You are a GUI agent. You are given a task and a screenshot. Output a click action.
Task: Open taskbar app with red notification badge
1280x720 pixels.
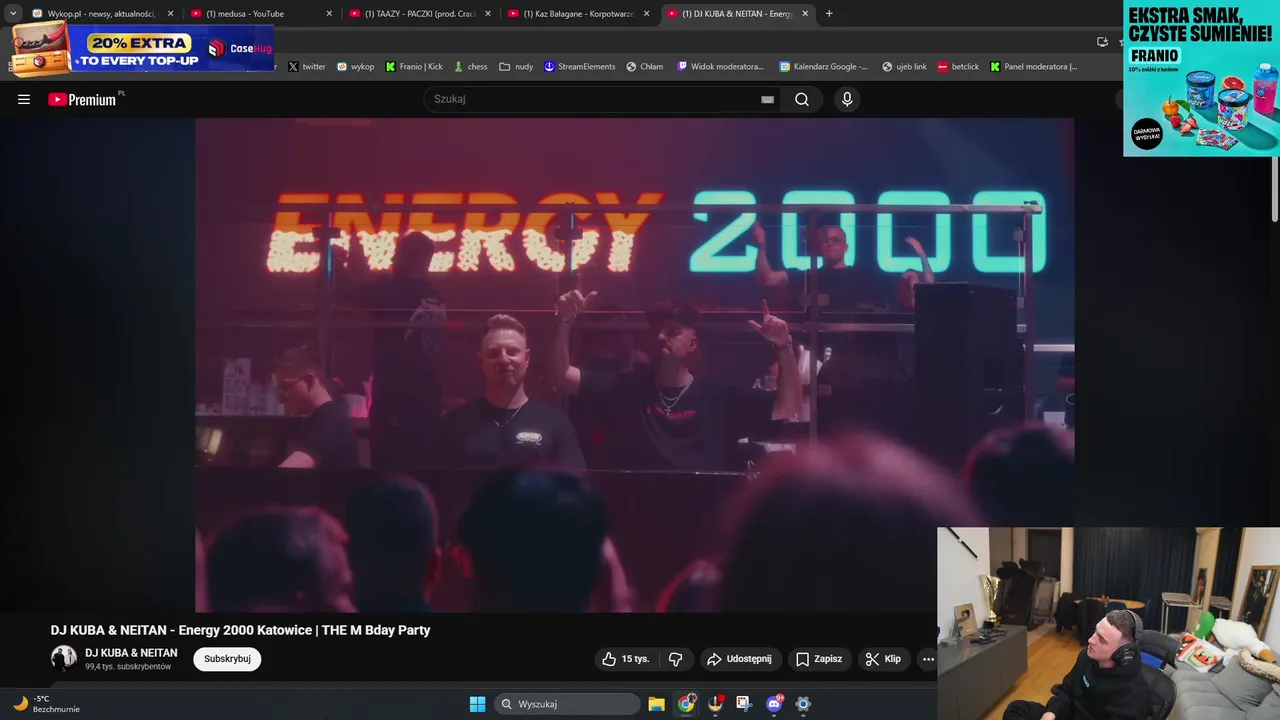715,704
